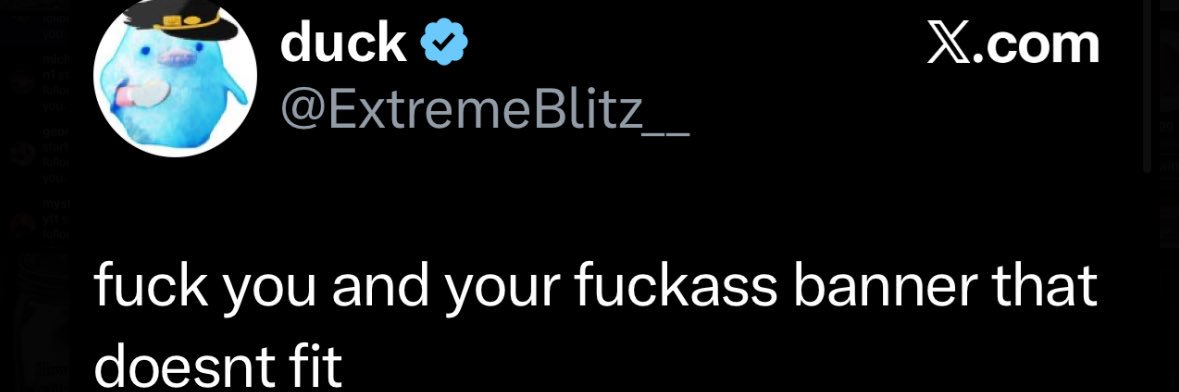Click the faint panel item right of the scrollbar
Viewport: 1179px width, 392px height.
pyautogui.click(x=1168, y=128)
